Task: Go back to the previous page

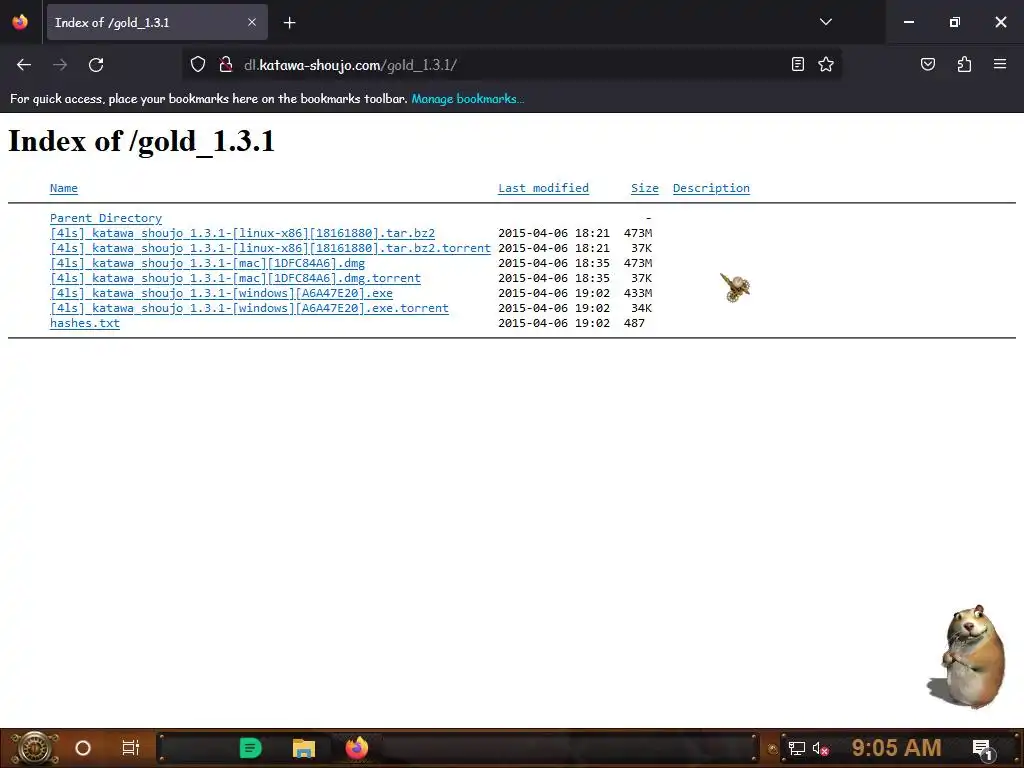Action: click(24, 65)
